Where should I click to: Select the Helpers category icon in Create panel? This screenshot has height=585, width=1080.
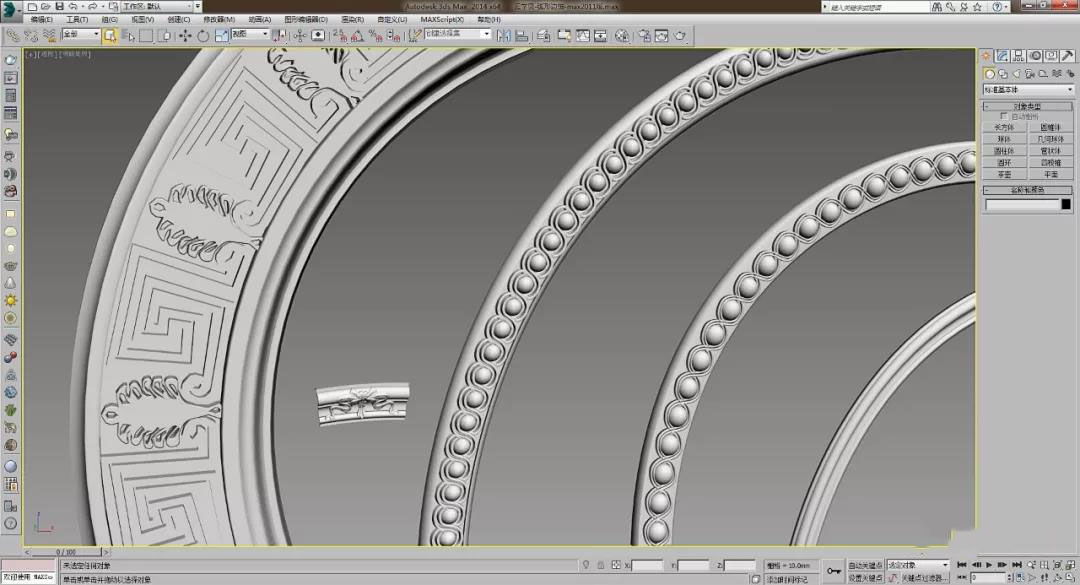pyautogui.click(x=1043, y=74)
